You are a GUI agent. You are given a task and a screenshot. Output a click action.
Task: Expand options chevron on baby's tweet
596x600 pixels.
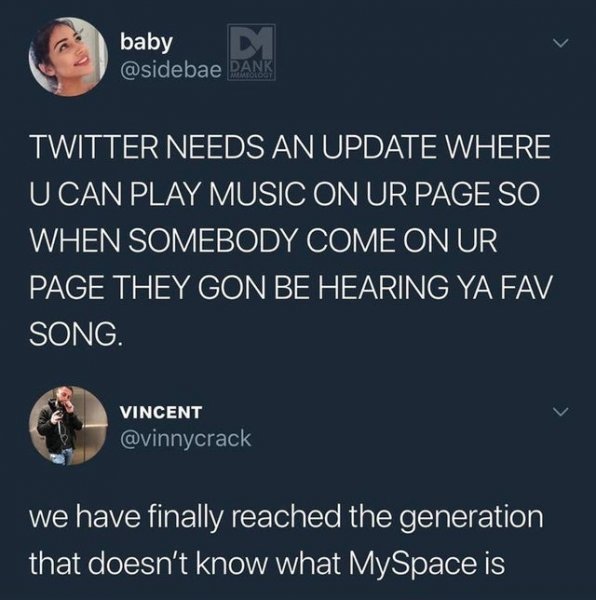coord(561,42)
